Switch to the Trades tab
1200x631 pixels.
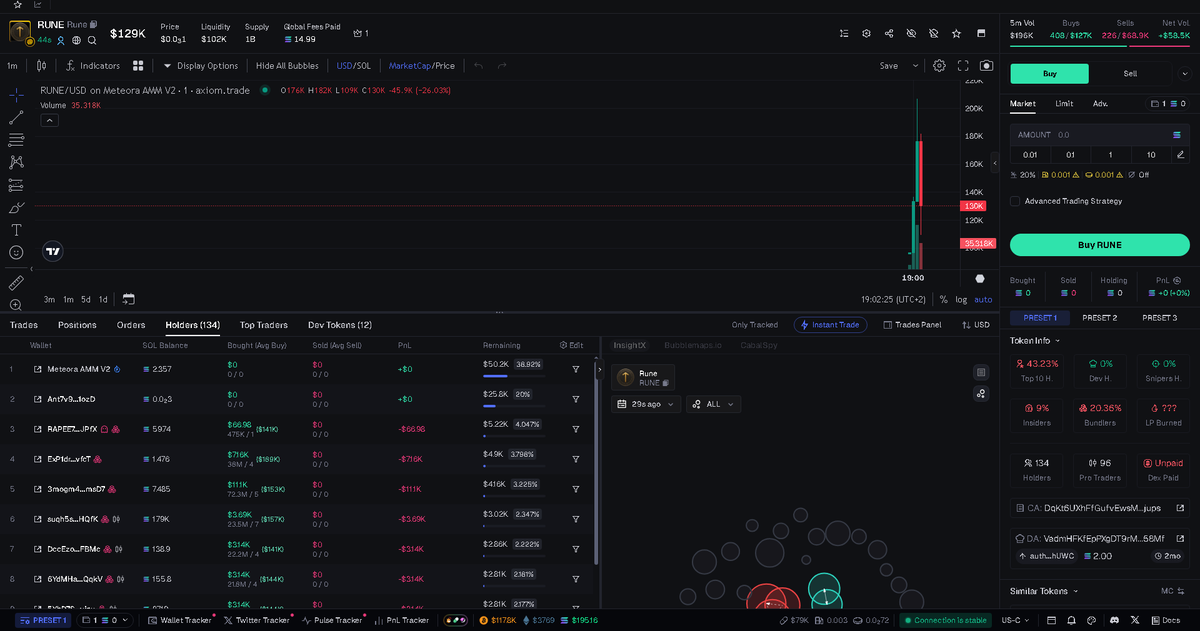[x=23, y=325]
